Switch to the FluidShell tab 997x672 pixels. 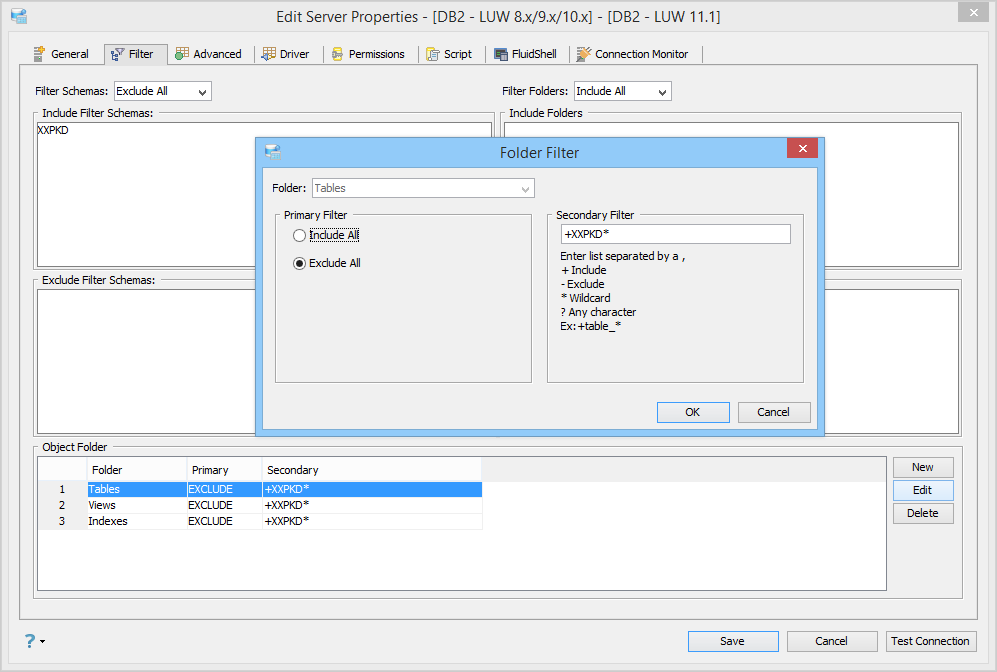point(526,54)
